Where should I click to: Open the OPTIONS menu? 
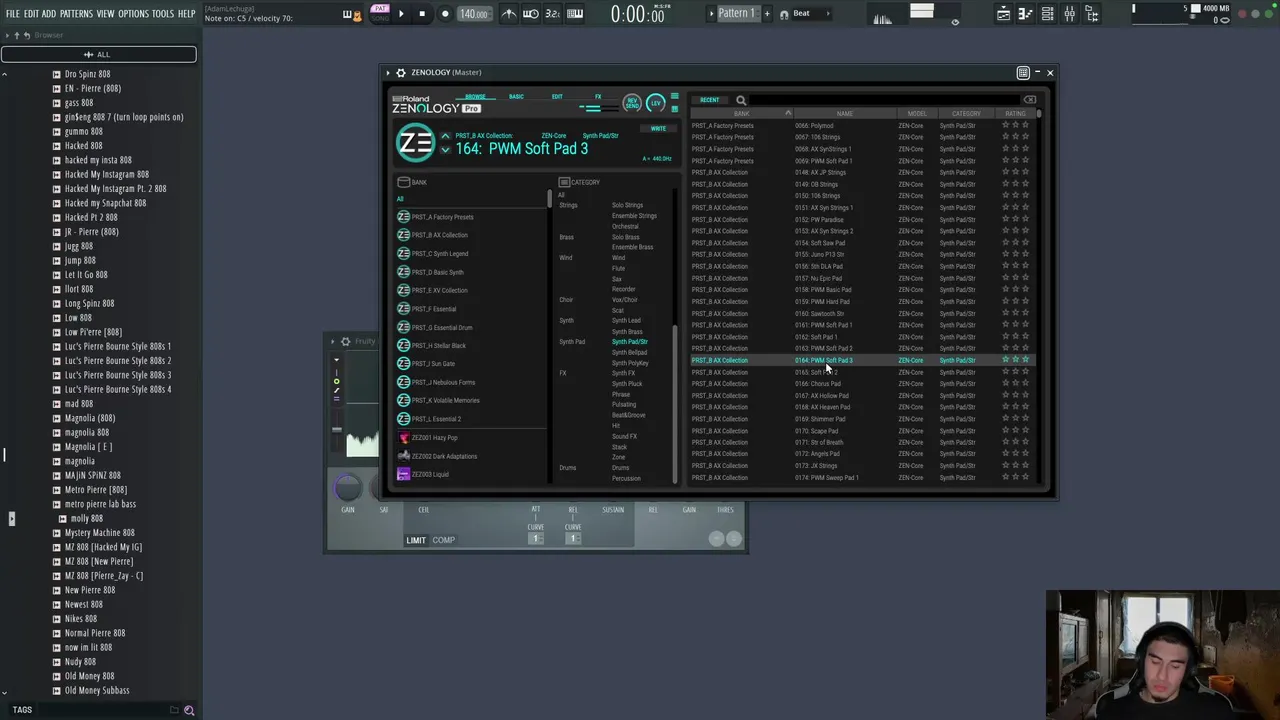[133, 14]
